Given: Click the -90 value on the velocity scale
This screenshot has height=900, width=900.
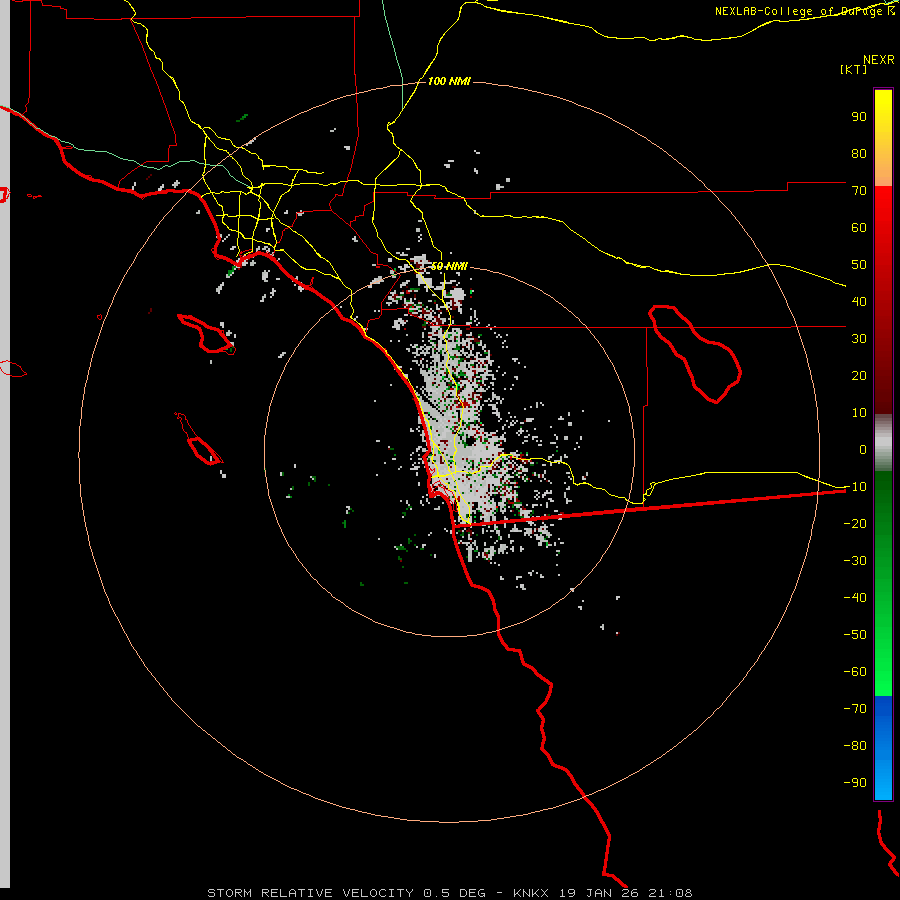Looking at the screenshot, I should point(855,783).
